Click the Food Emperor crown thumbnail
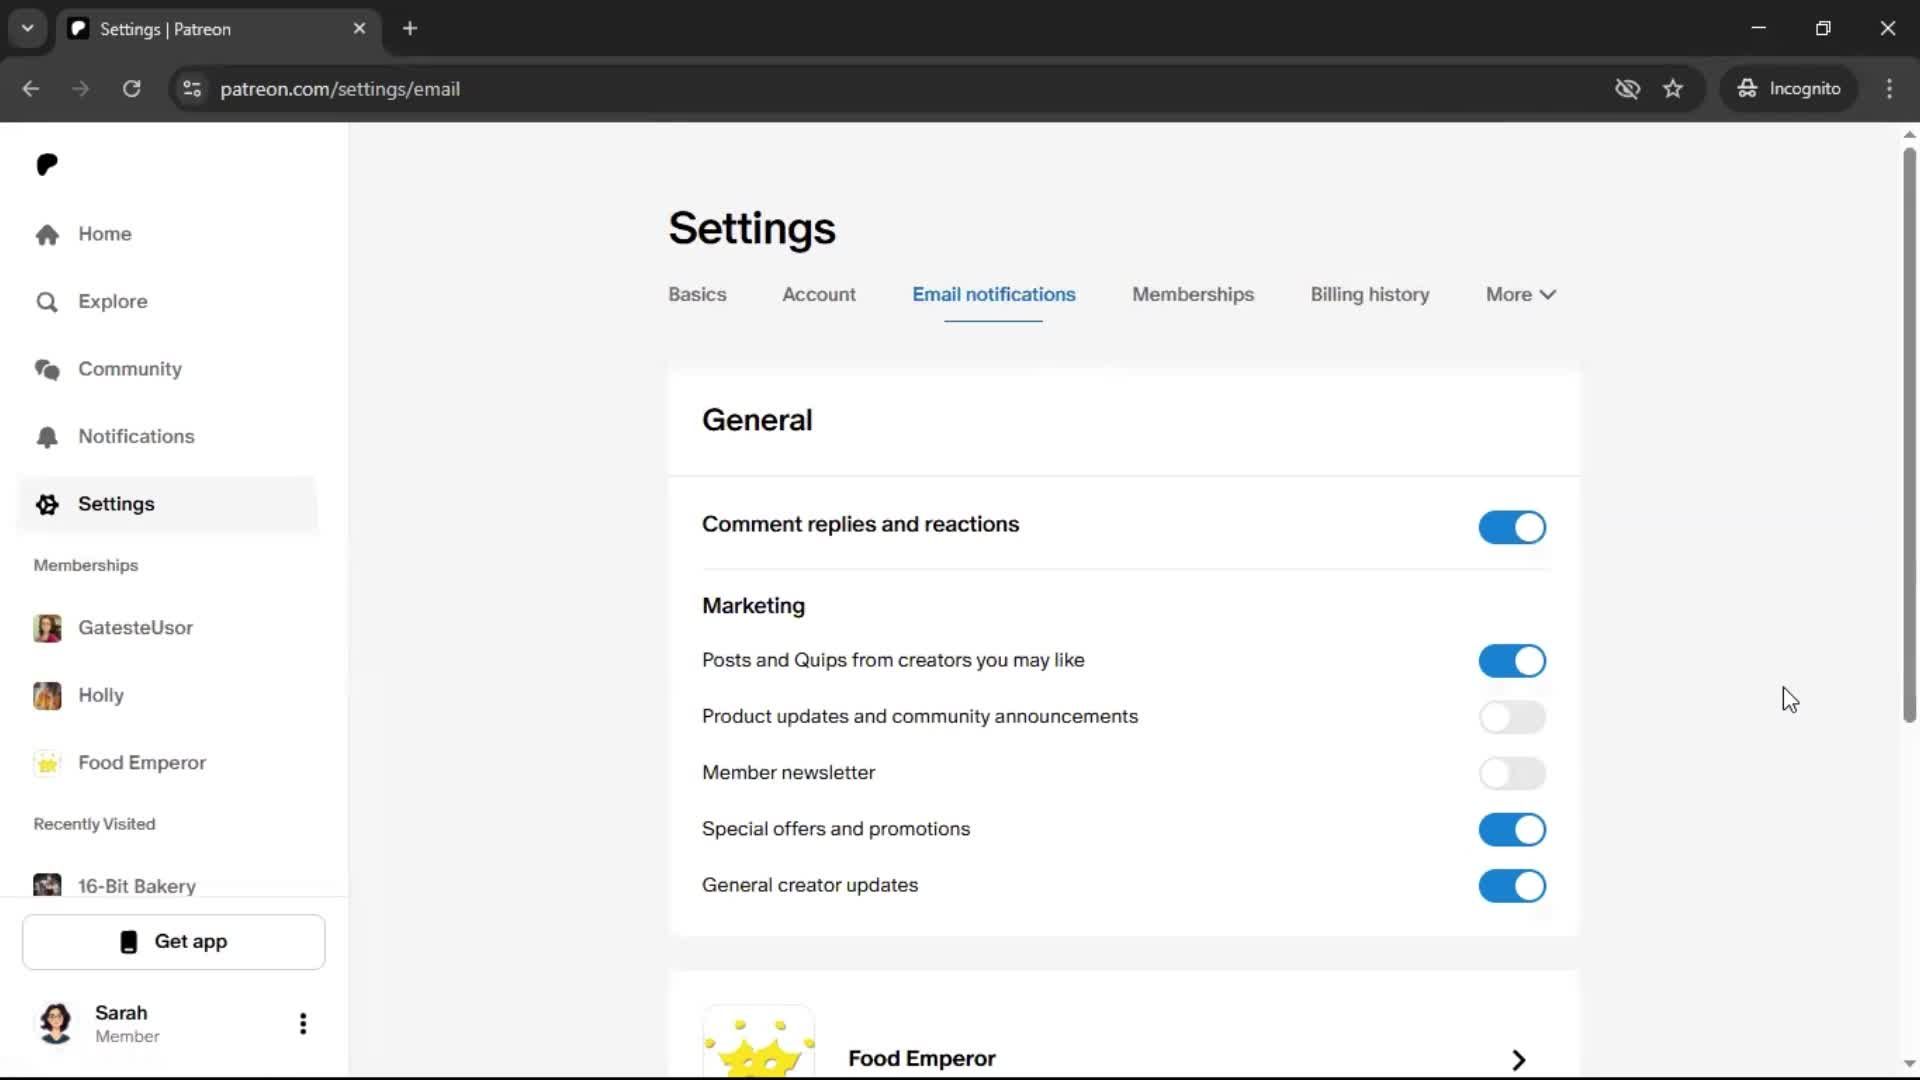The image size is (1920, 1080). [759, 1042]
